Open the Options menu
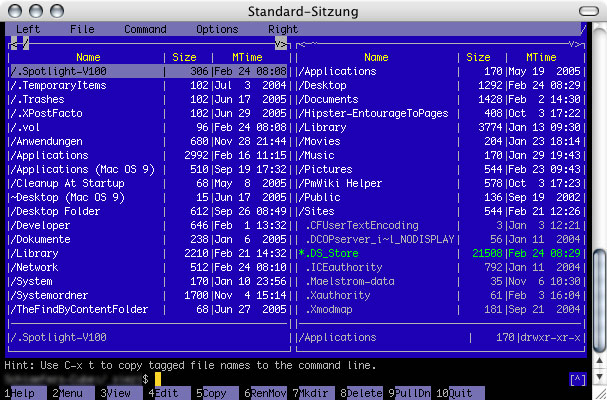 [217, 30]
